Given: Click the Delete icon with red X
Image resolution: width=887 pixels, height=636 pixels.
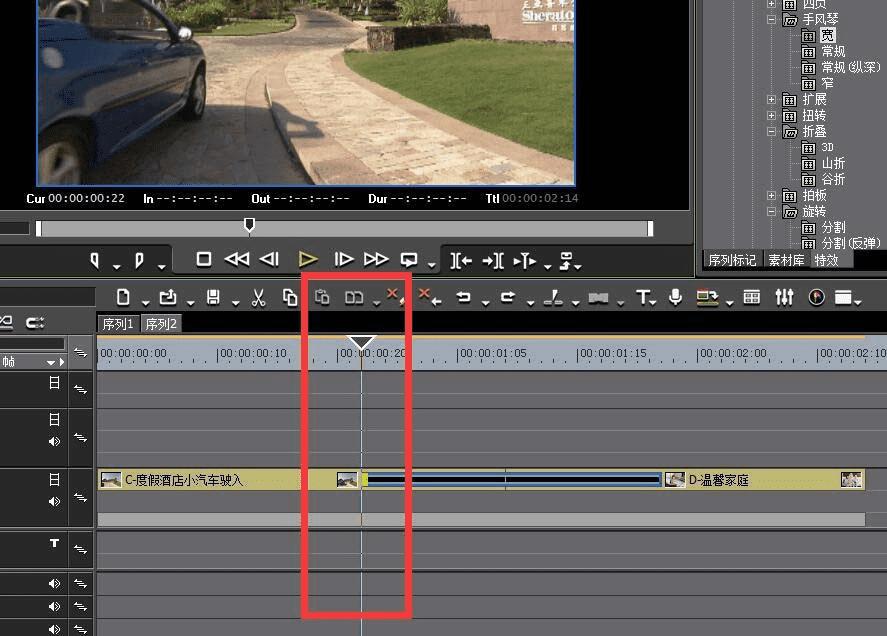Looking at the screenshot, I should click(x=395, y=296).
